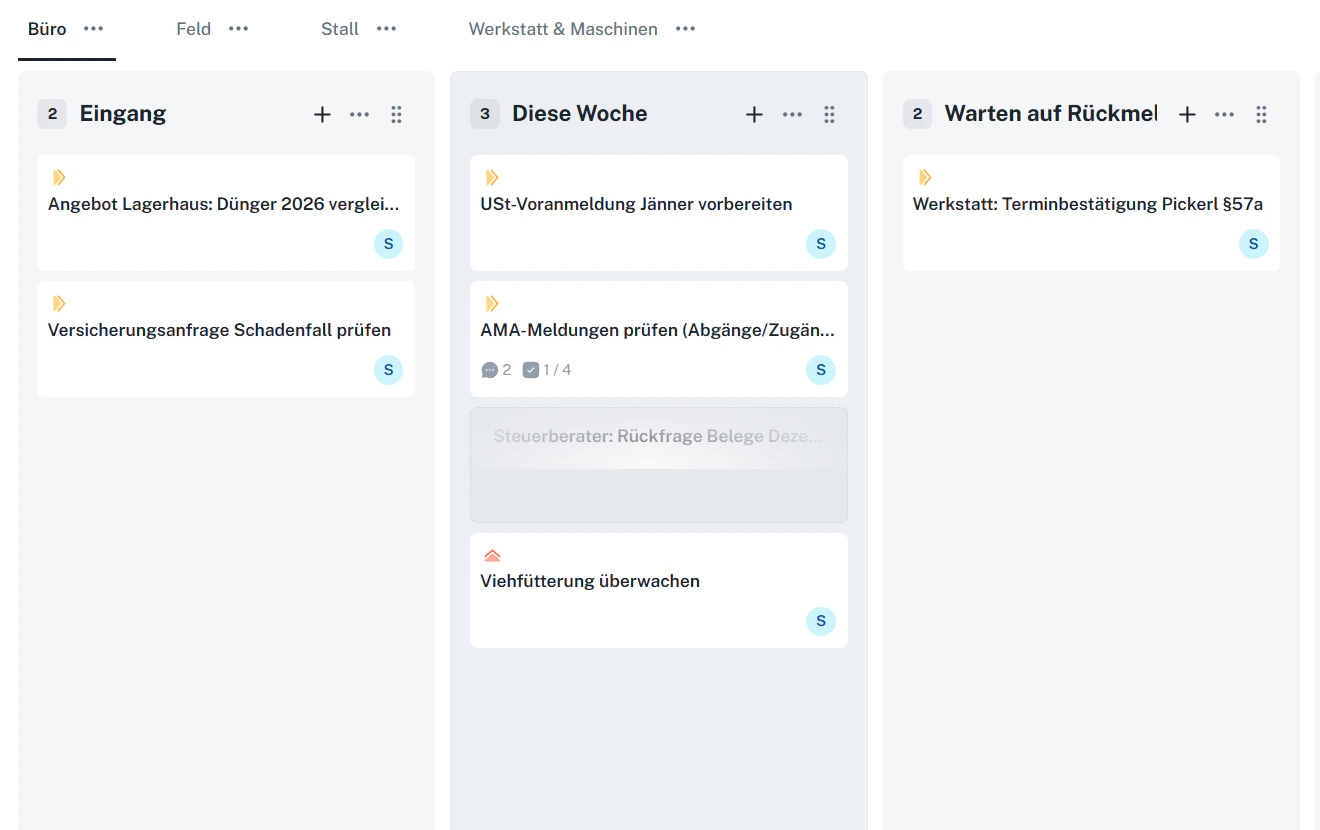The image size is (1320, 830).
Task: Open the Diese Woche column options menu
Action: tap(792, 114)
